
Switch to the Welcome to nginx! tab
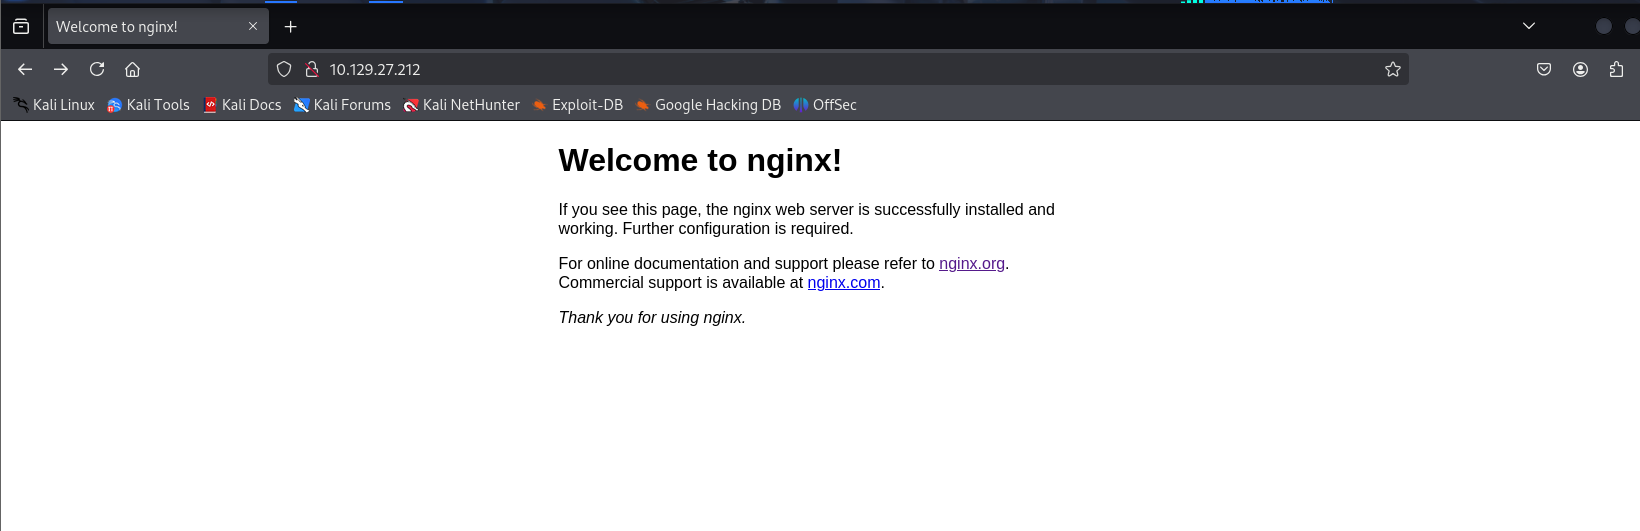click(x=158, y=27)
